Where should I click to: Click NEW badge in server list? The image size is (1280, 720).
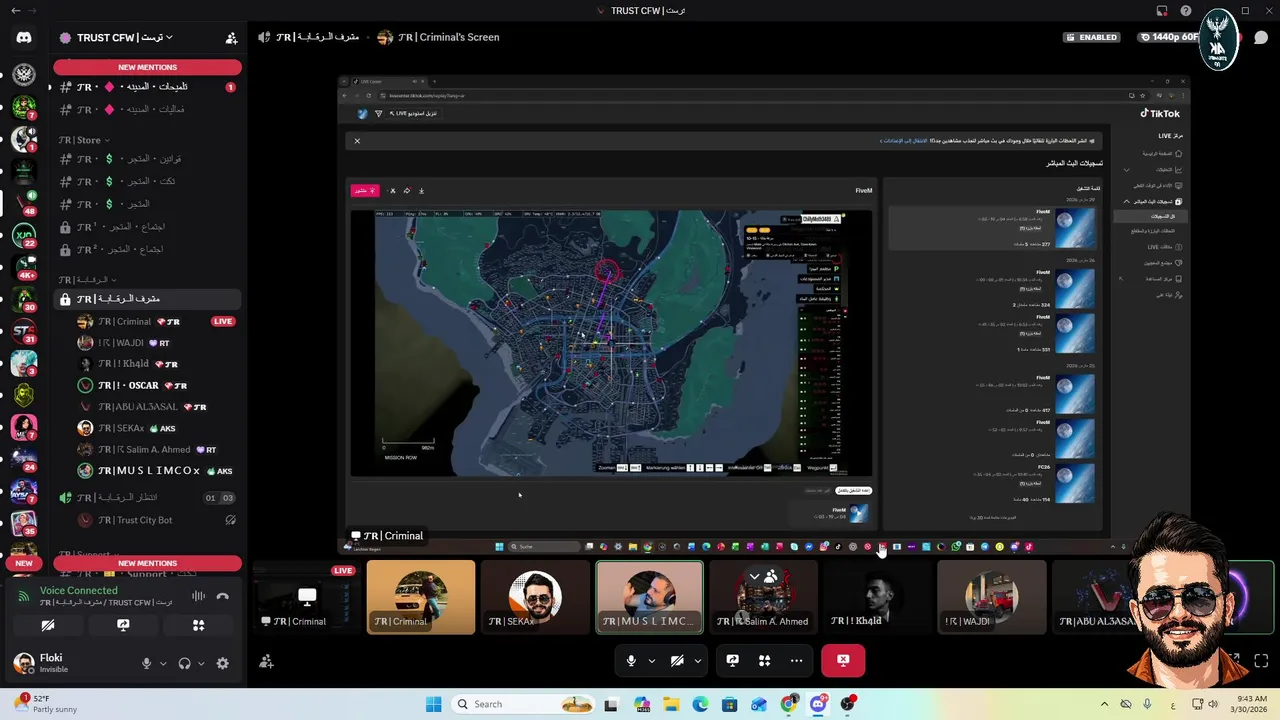click(x=24, y=563)
